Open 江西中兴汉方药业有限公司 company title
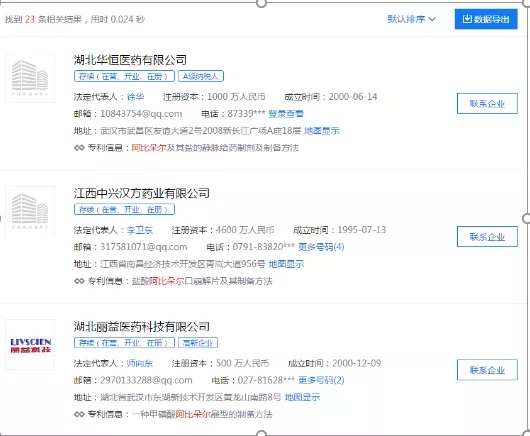The width and height of the screenshot is (530, 436). (x=142, y=193)
